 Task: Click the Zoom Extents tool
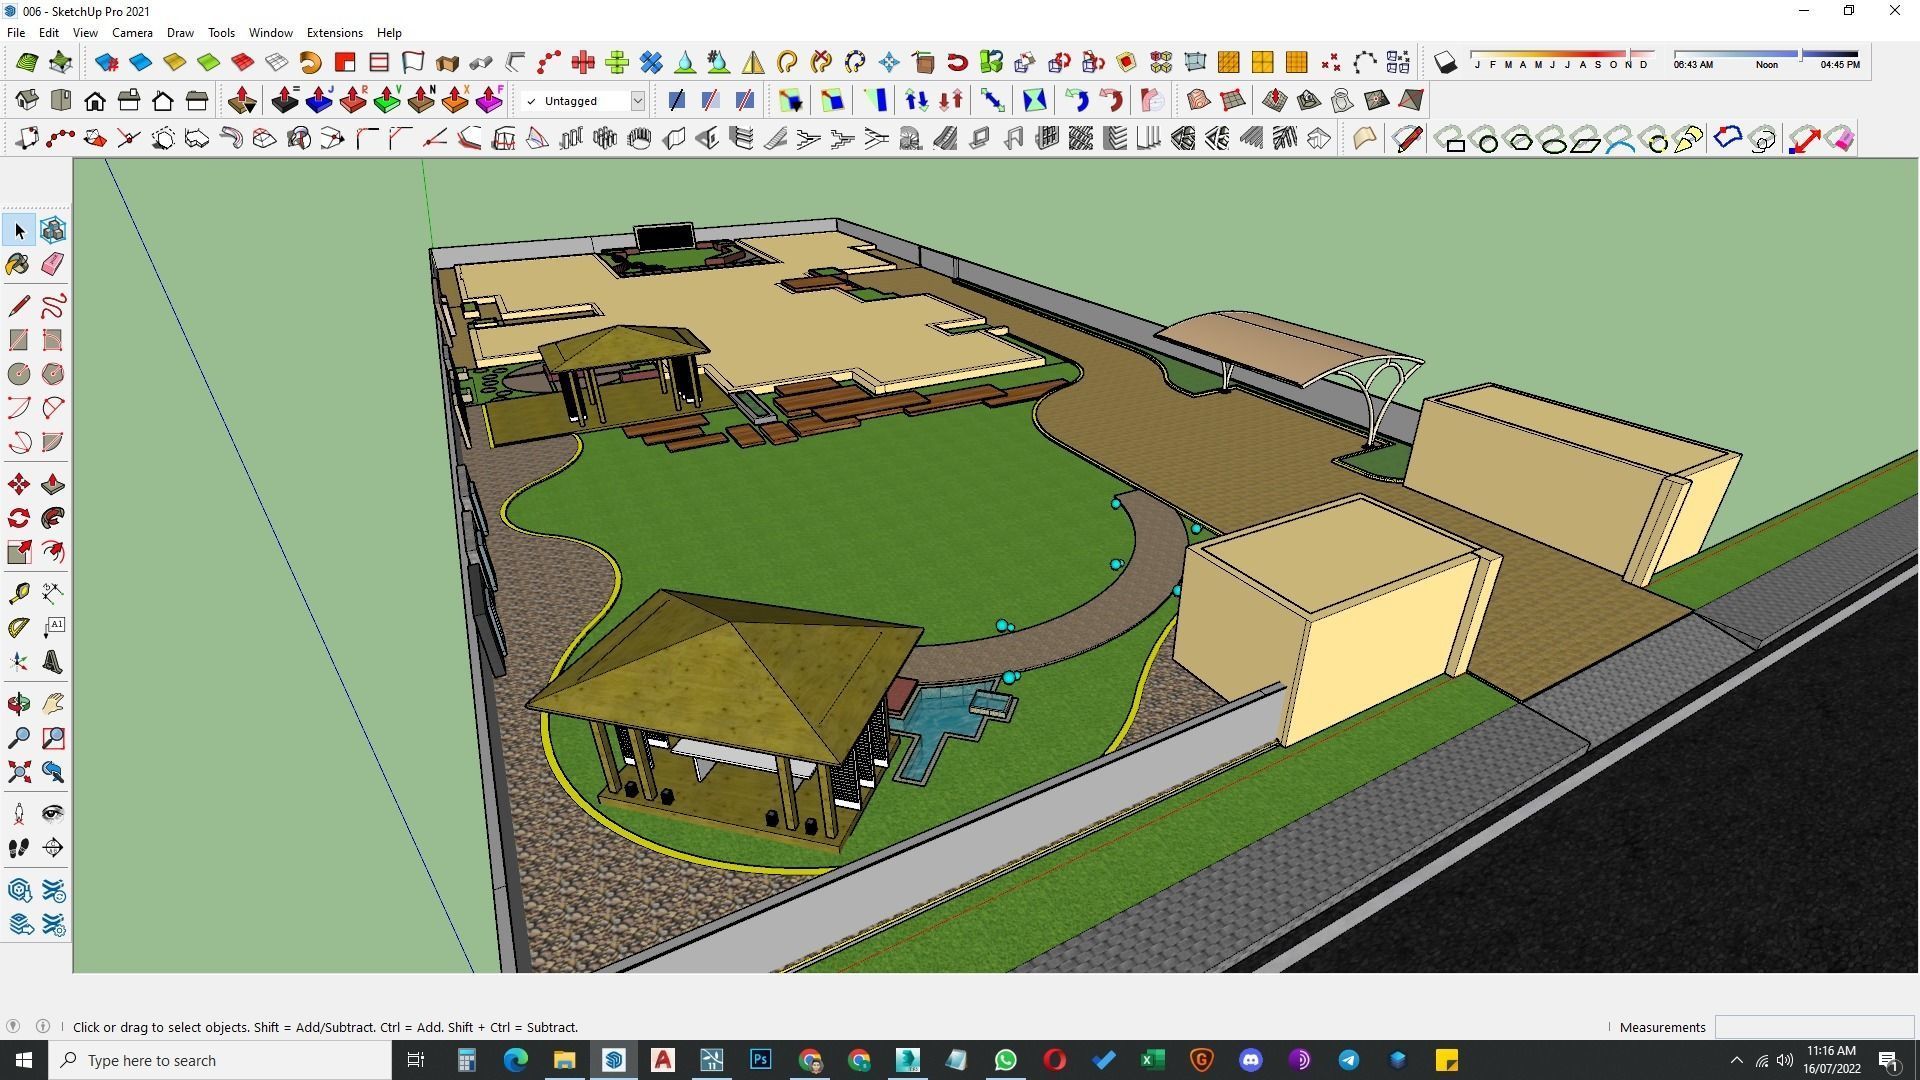19,772
